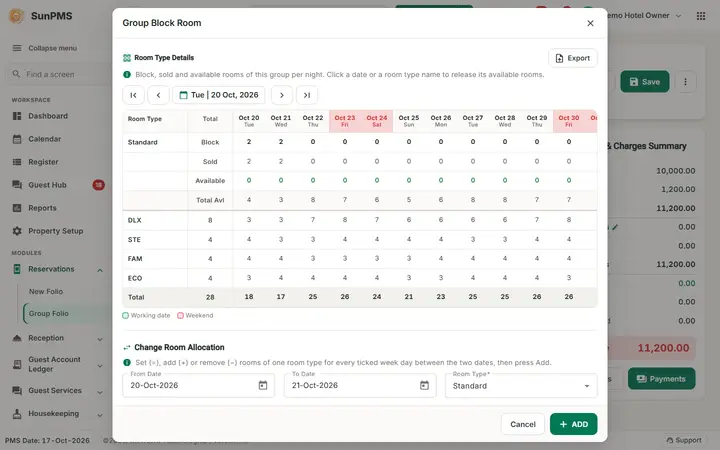
Task: Open New Folio under Reservations
Action: pyautogui.click(x=46, y=292)
